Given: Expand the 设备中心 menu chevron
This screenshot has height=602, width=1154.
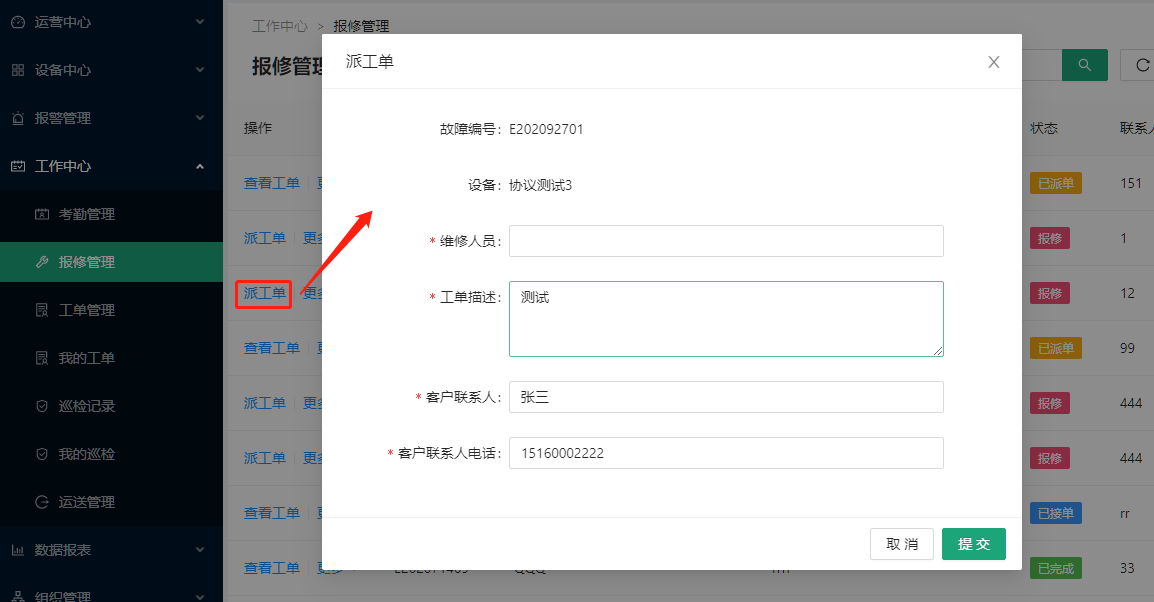Looking at the screenshot, I should click(x=200, y=70).
